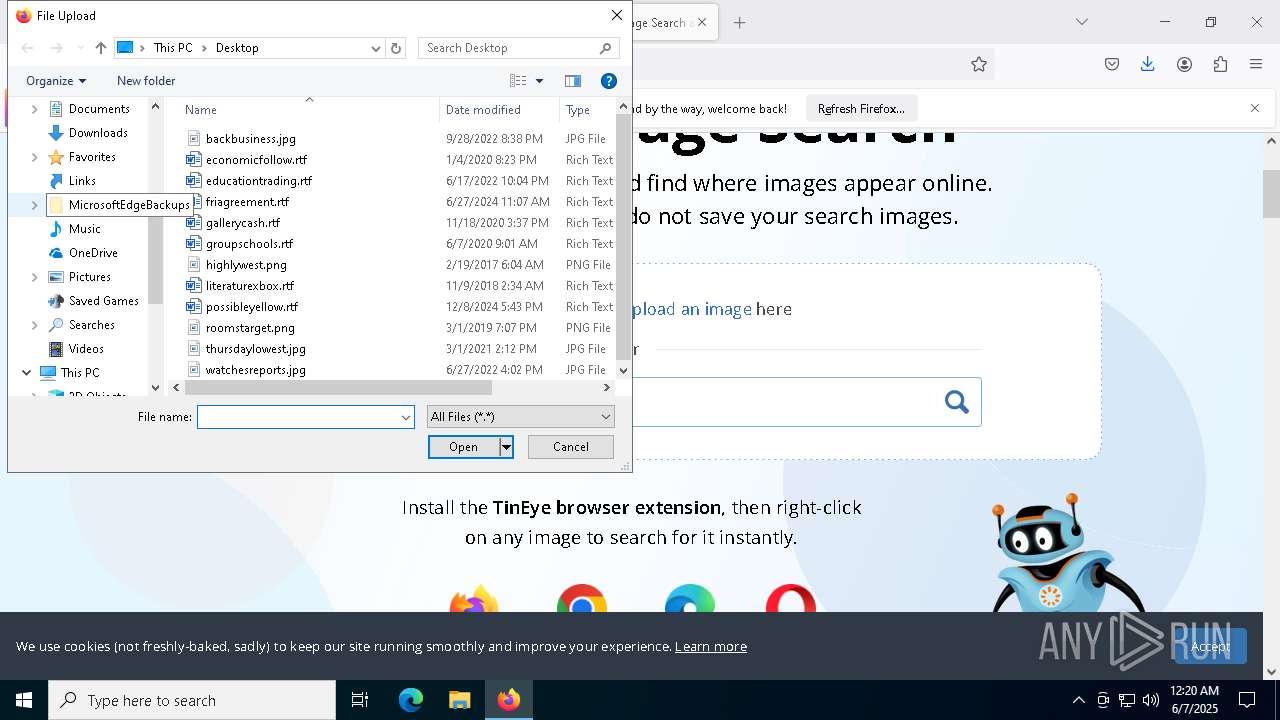Open the volume control in tray
This screenshot has width=1280, height=720.
(x=1151, y=700)
